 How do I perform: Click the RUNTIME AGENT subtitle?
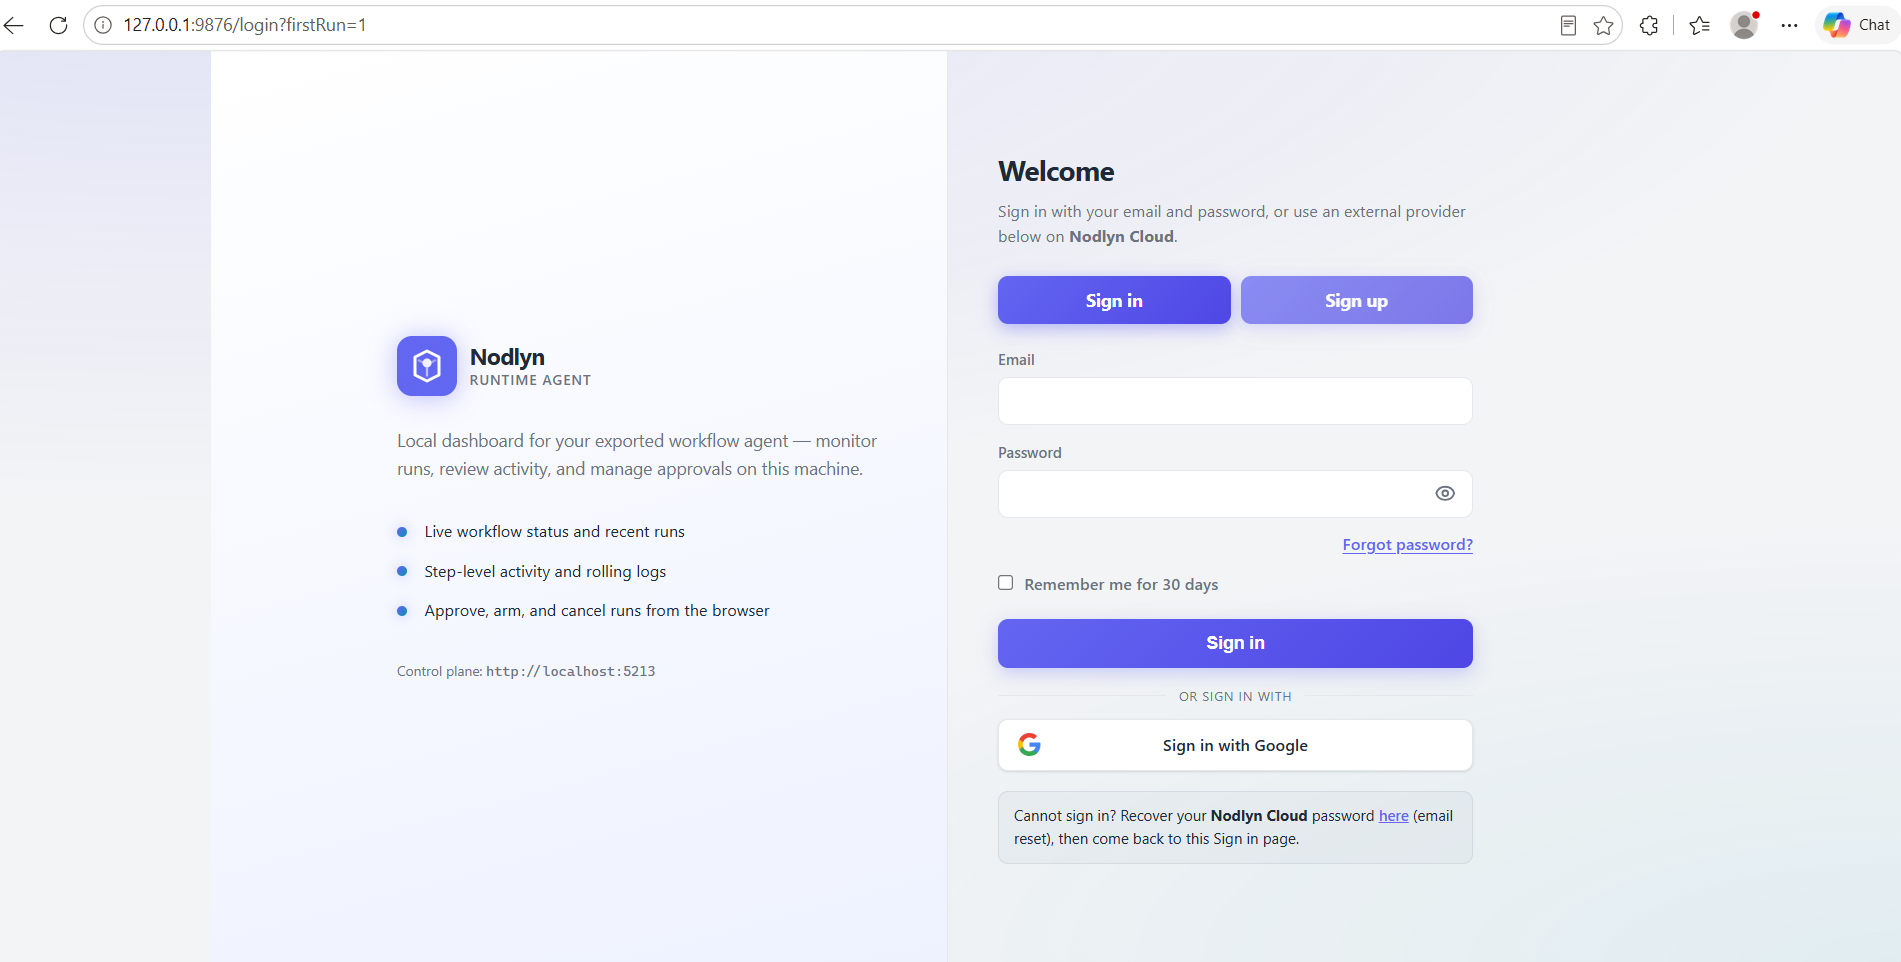pos(530,381)
